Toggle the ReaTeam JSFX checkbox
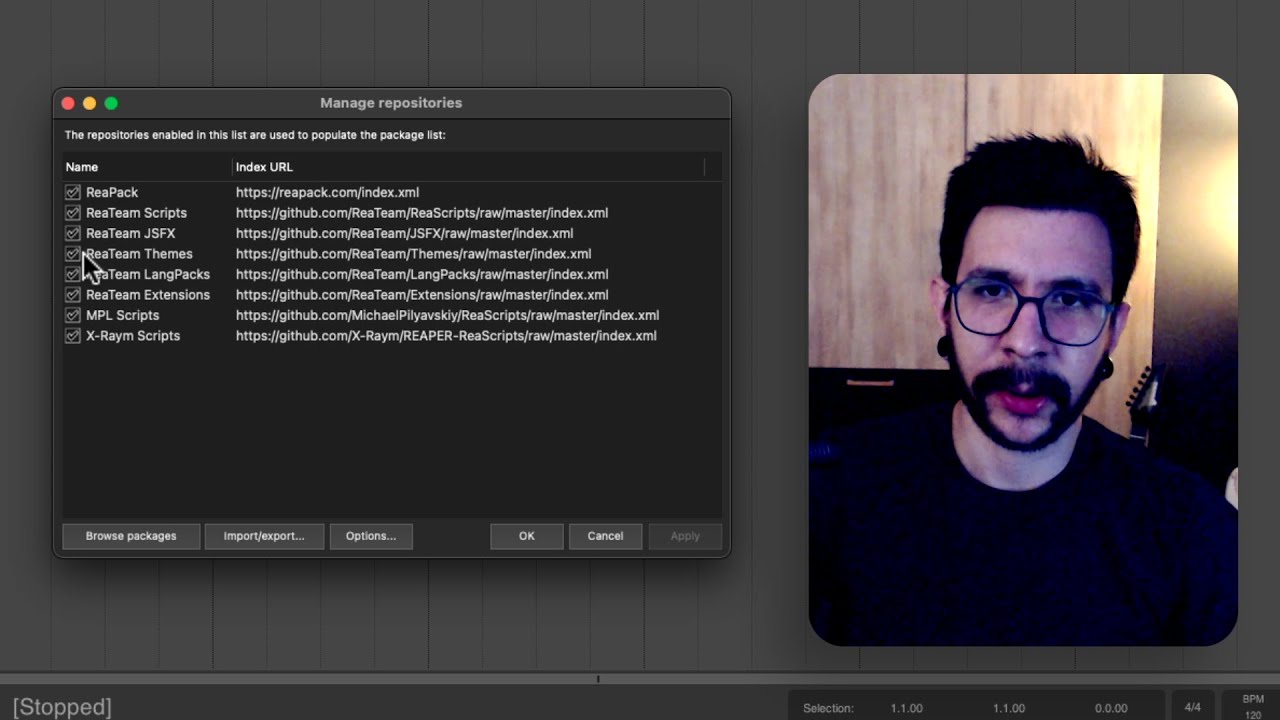This screenshot has height=720, width=1280. (x=73, y=233)
